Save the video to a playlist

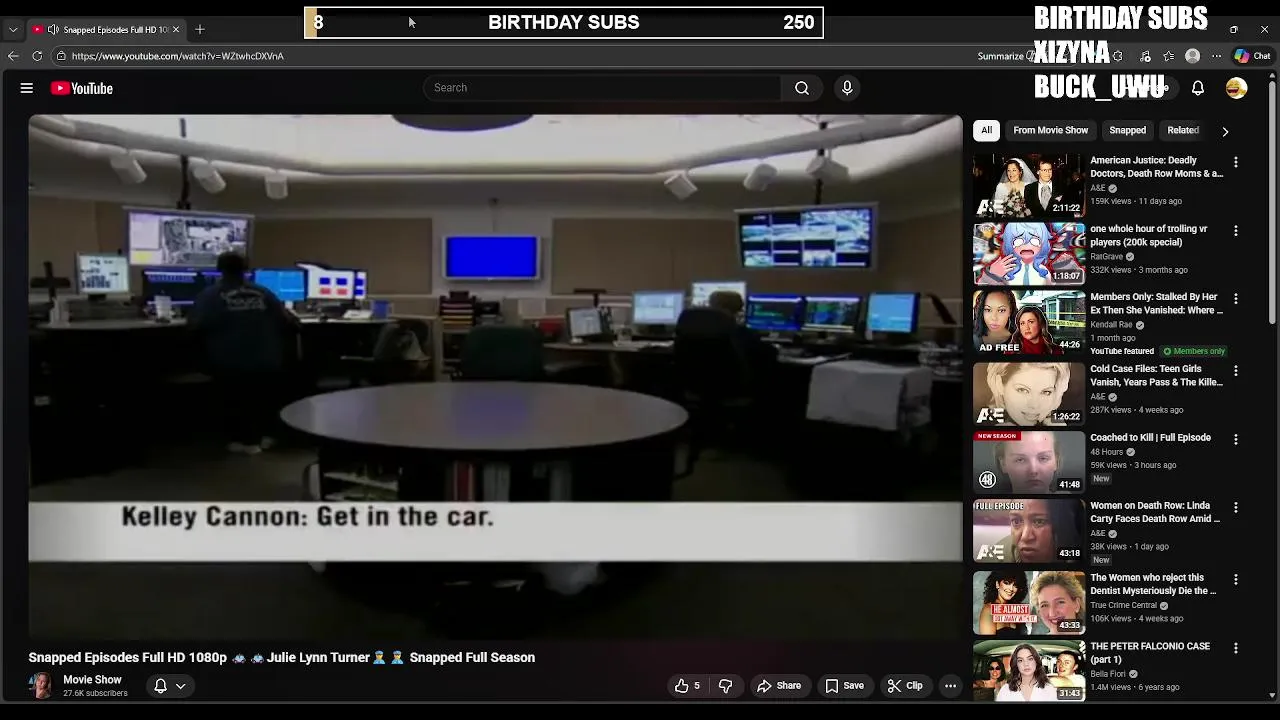coord(844,686)
